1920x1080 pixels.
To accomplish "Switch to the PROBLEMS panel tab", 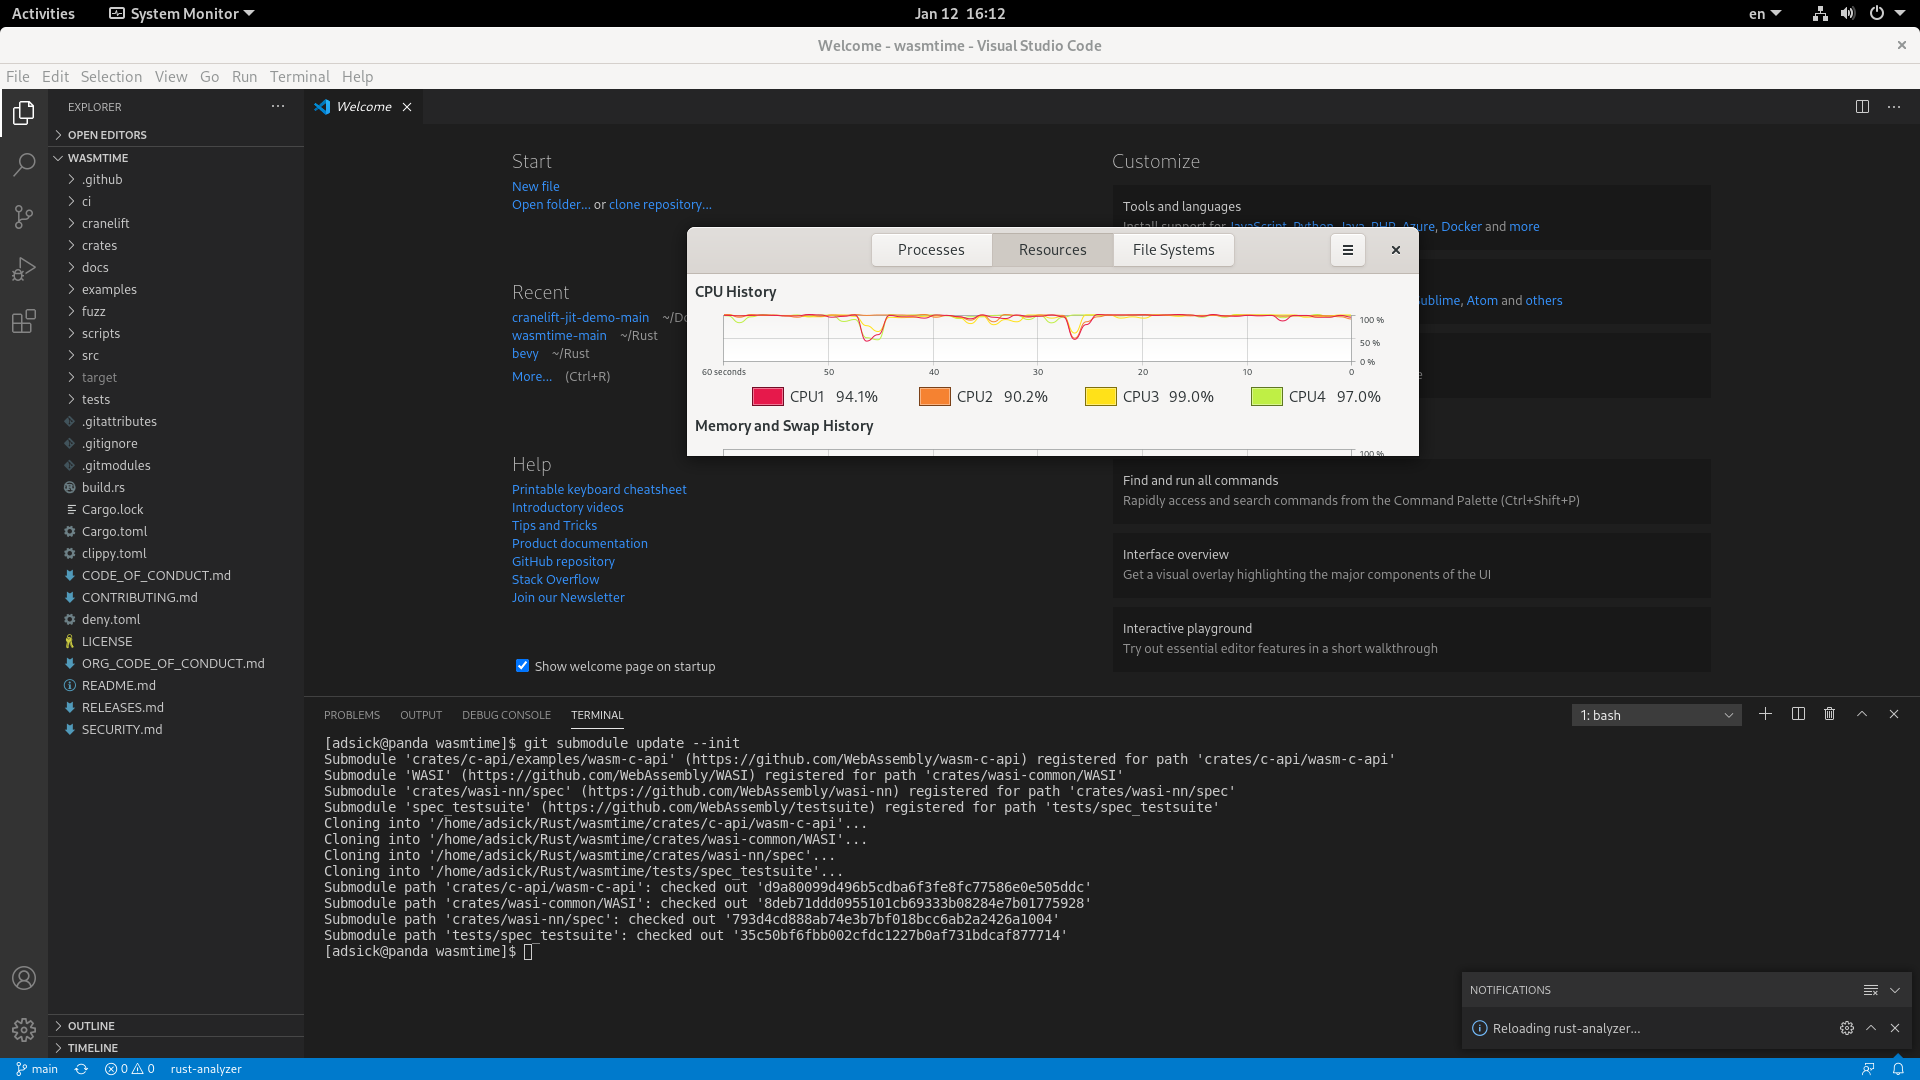I will pos(352,715).
